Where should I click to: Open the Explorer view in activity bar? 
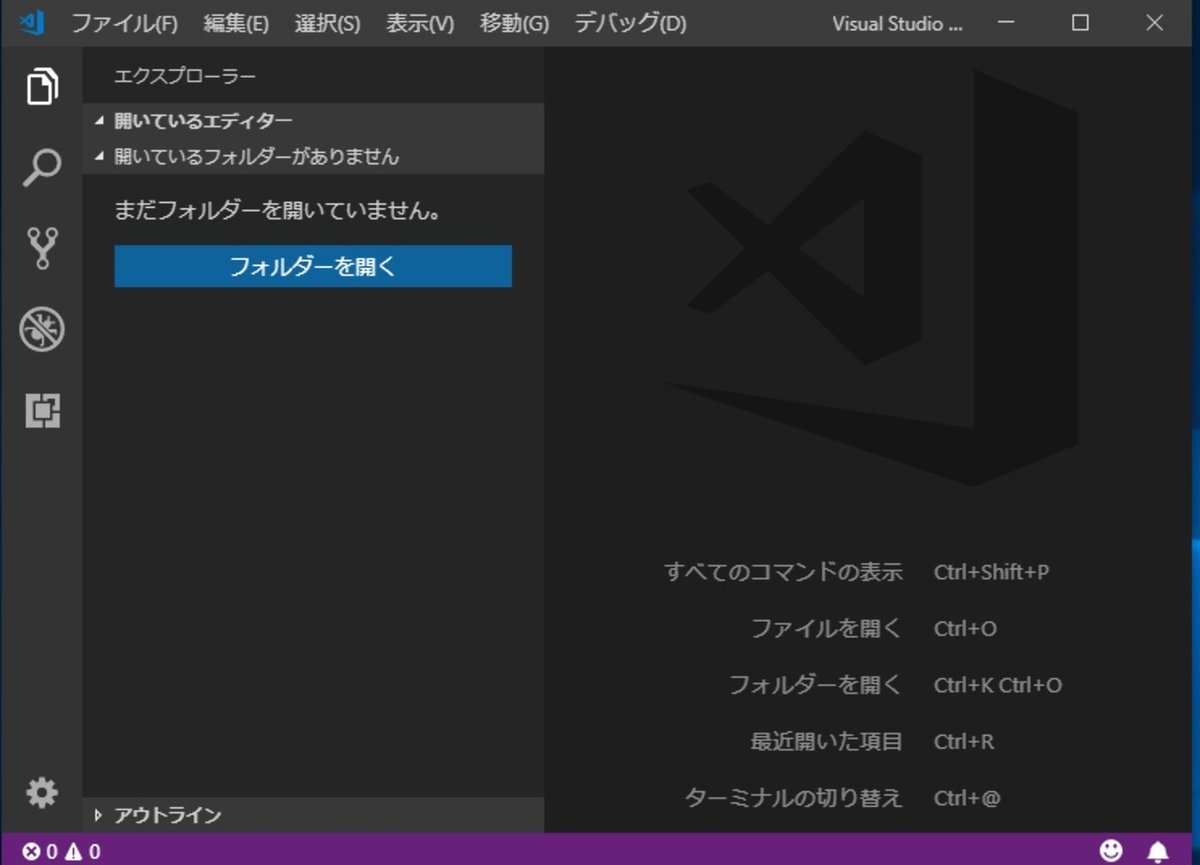coord(41,86)
